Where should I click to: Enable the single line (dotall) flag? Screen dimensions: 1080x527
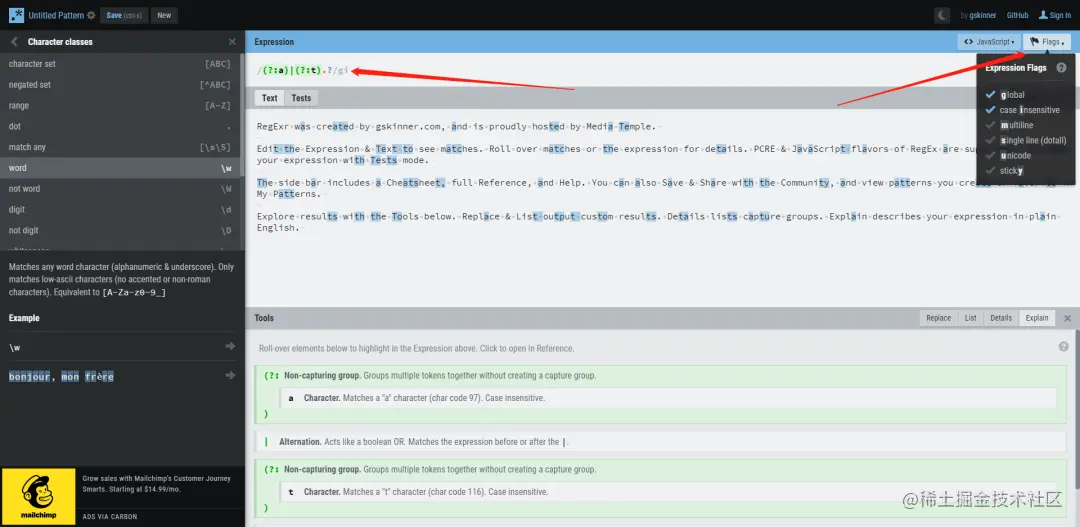point(1026,141)
